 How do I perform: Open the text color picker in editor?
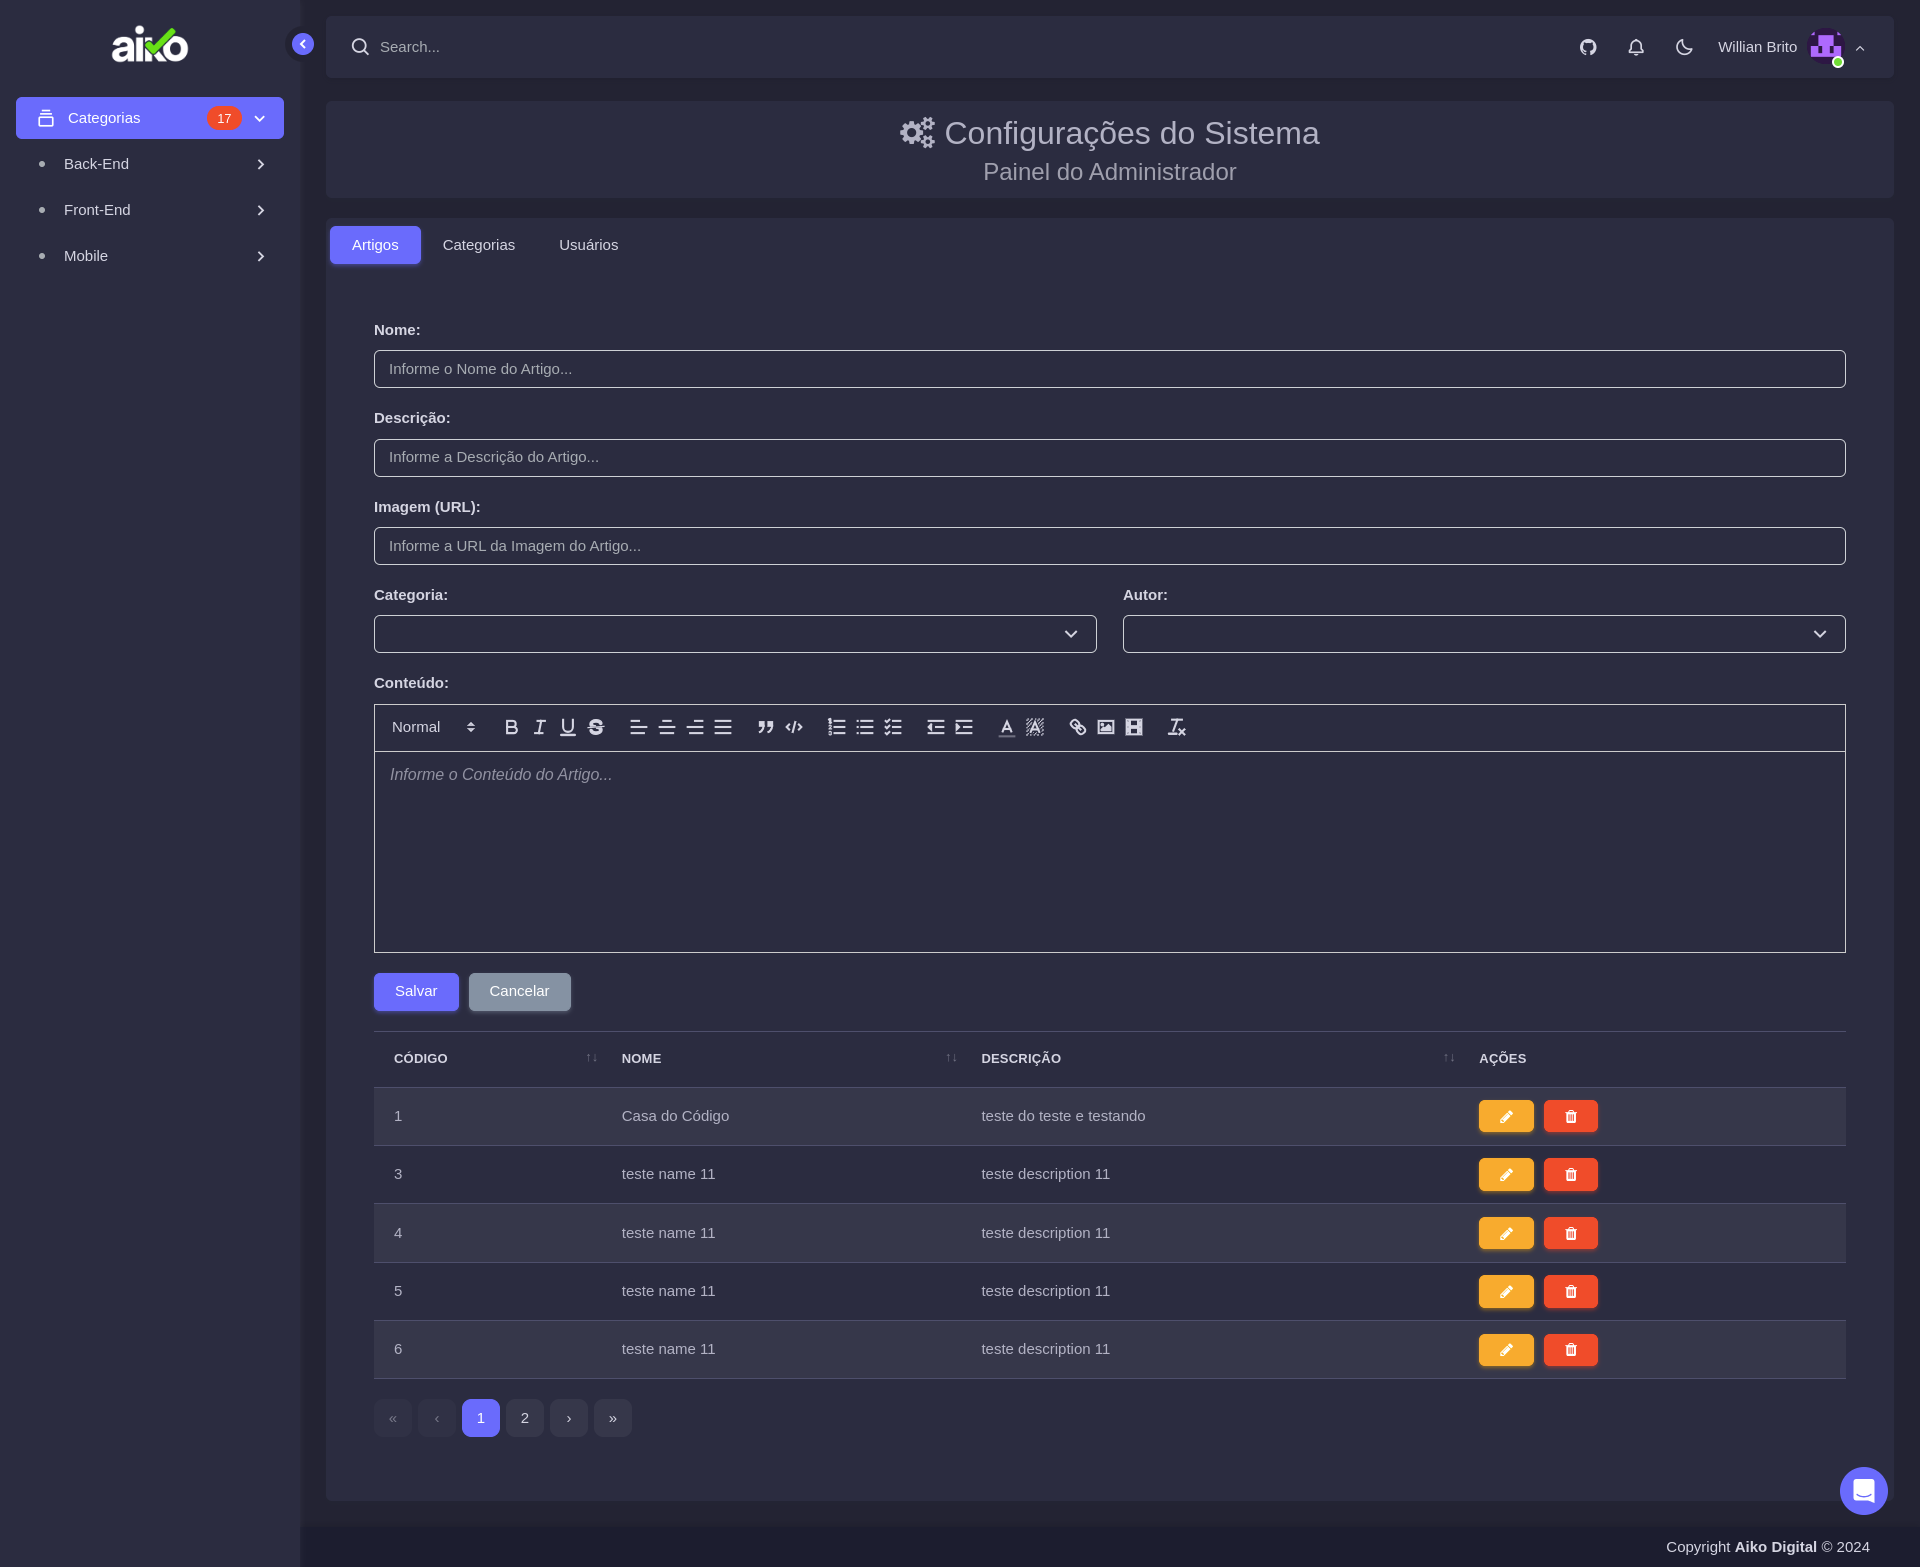click(x=1006, y=727)
